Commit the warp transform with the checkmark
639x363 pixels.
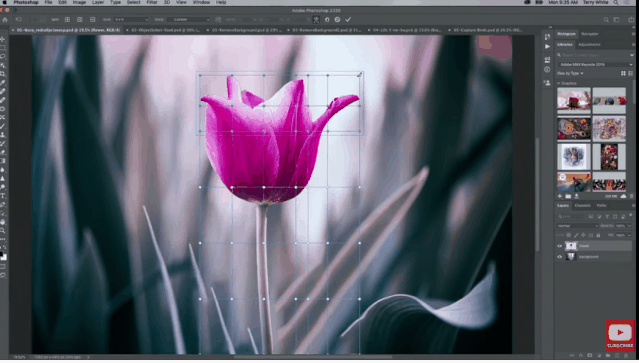click(348, 19)
